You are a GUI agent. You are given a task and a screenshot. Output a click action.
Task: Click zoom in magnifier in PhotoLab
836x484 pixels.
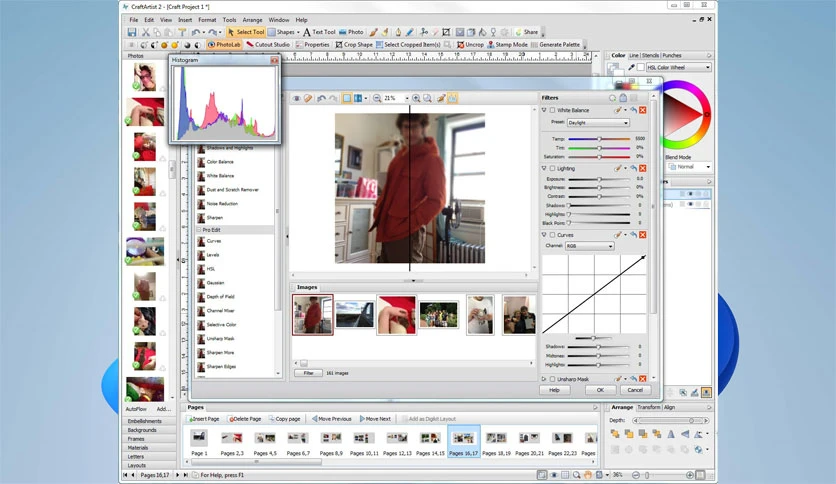click(x=416, y=98)
